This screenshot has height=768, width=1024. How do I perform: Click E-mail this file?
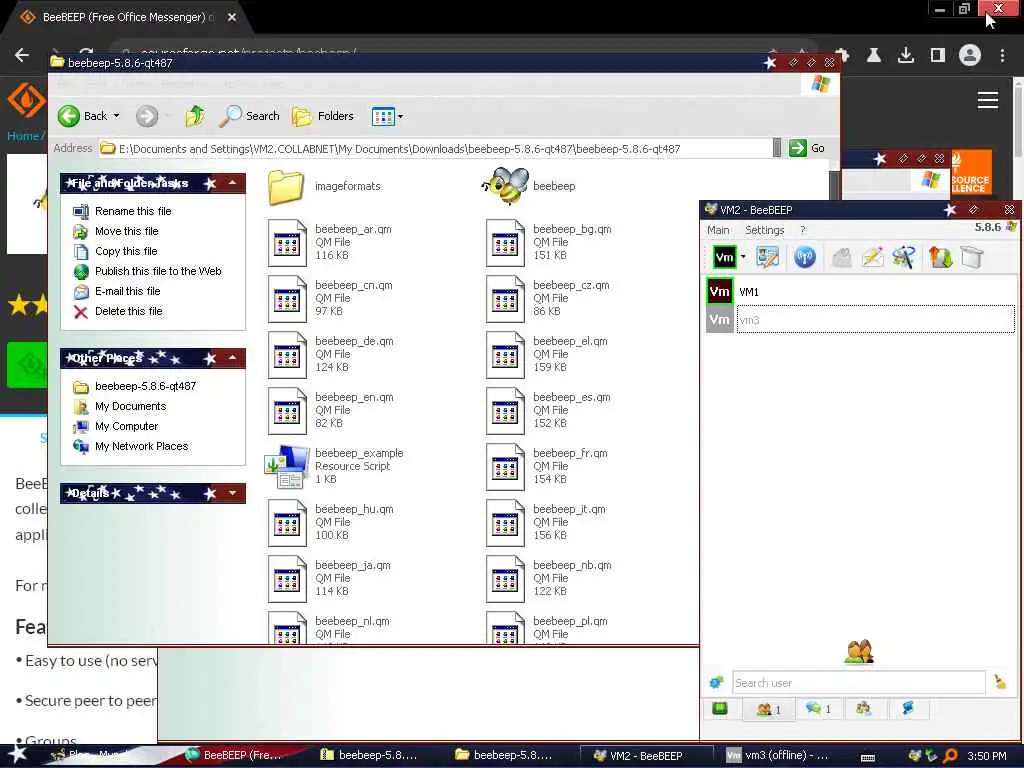[127, 291]
